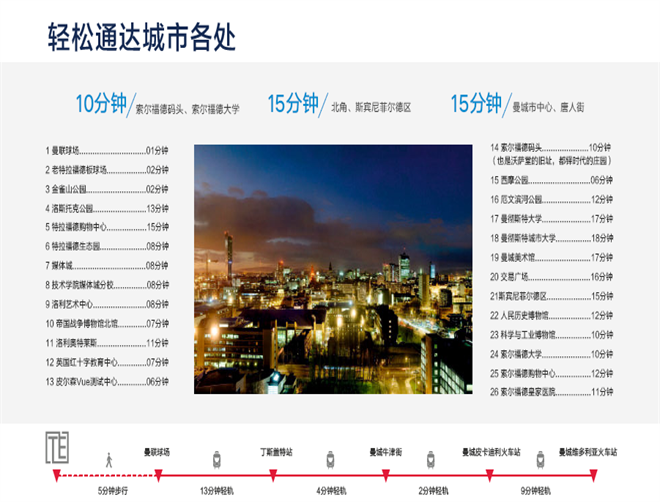Click the 5分钟步行 duration label
Image resolution: width=660 pixels, height=502 pixels.
(113, 491)
